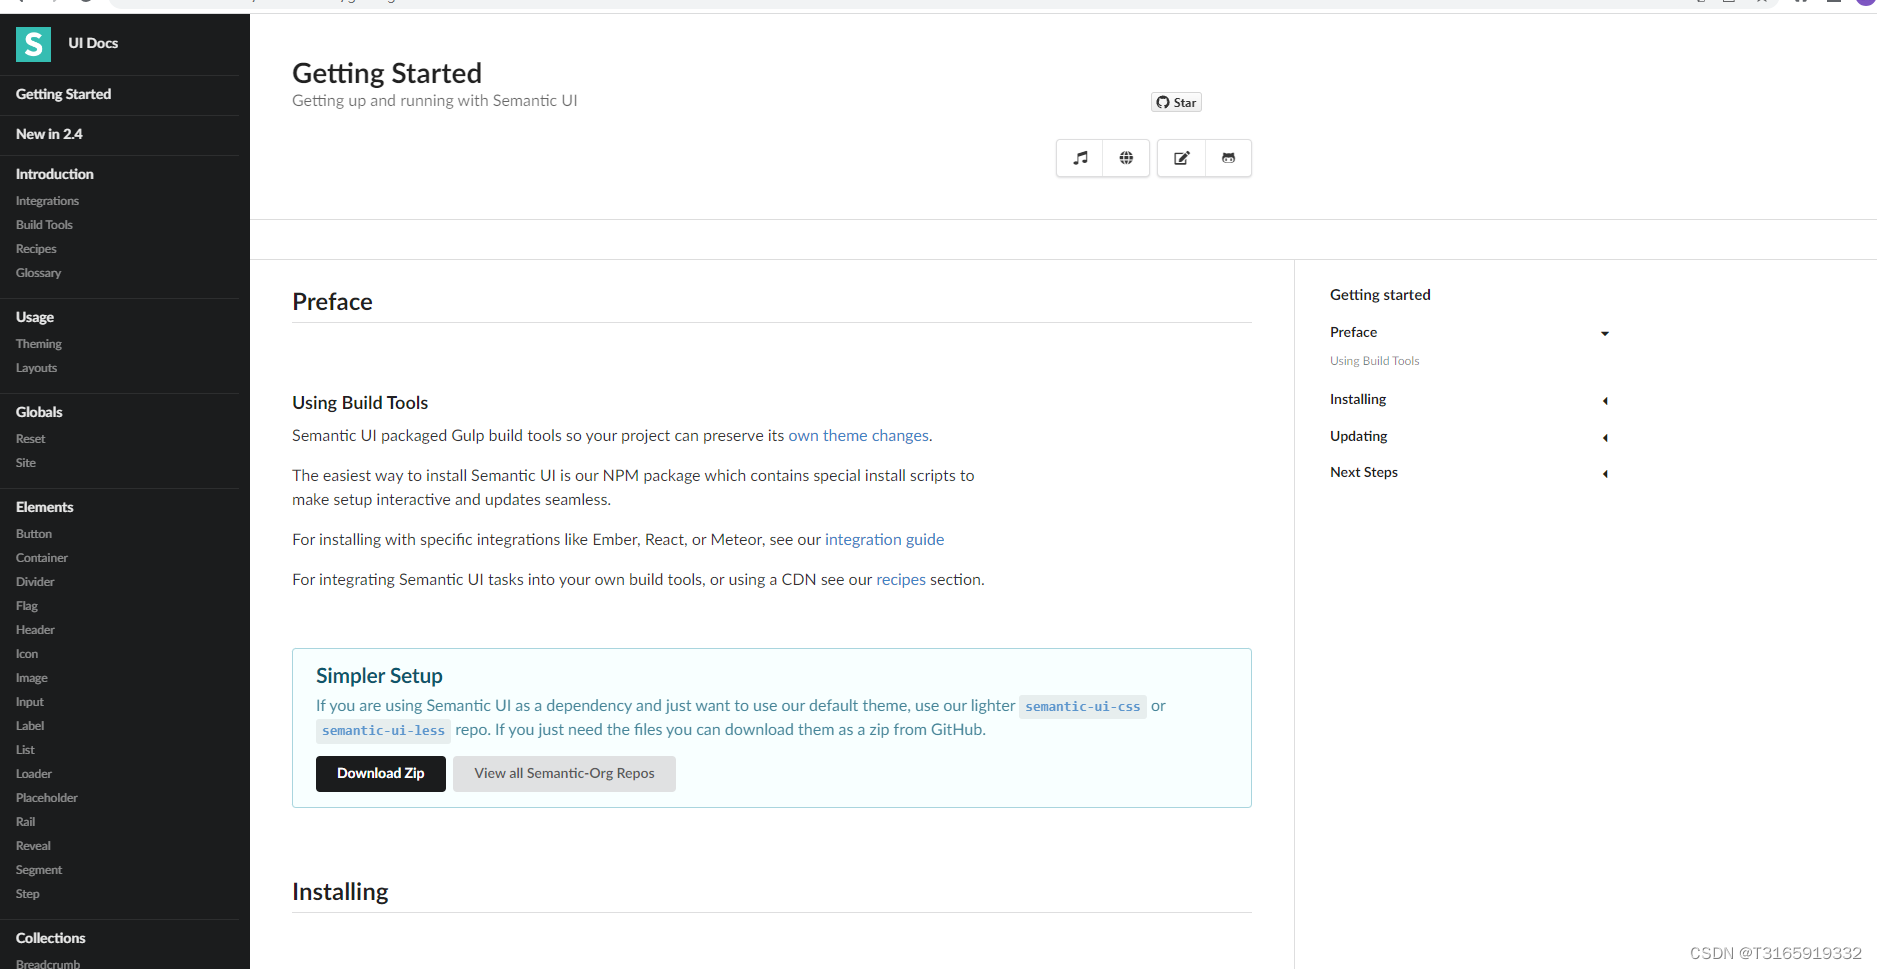Open New in 2.4 sidebar item
1877x969 pixels.
click(49, 134)
